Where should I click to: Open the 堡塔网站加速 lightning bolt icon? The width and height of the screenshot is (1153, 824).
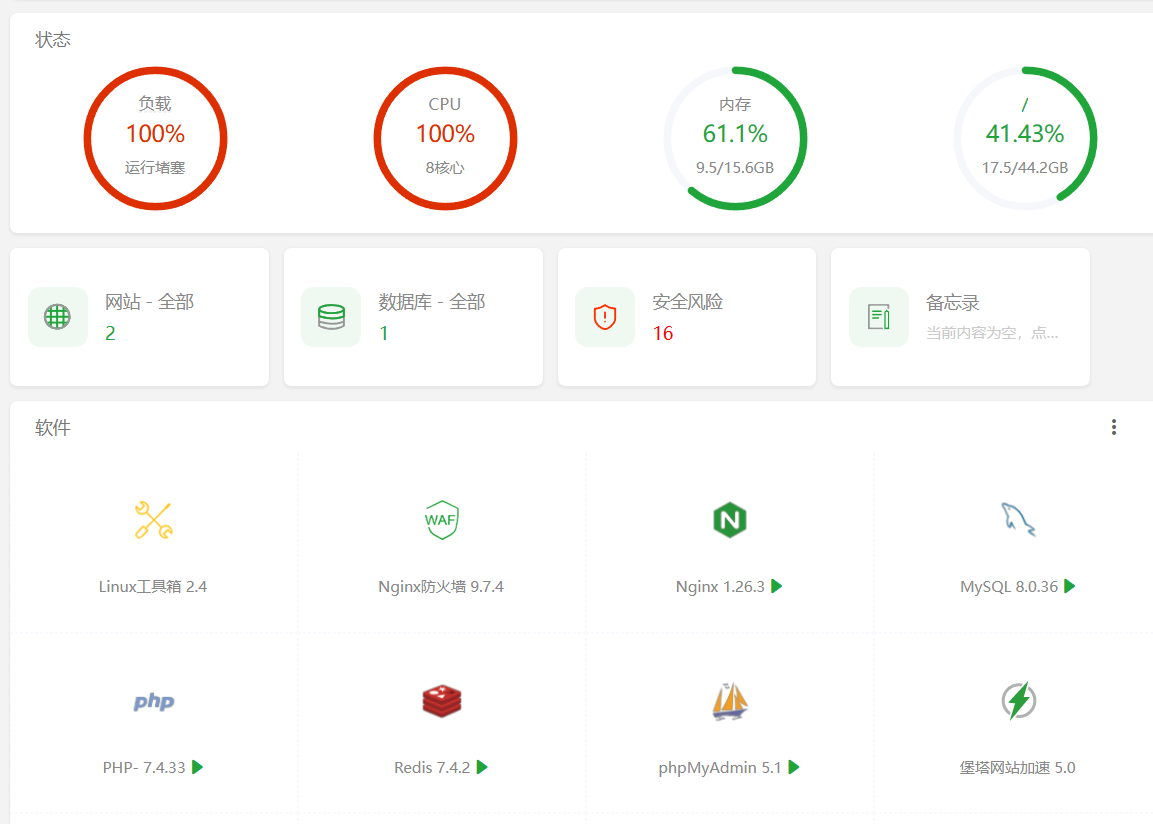(1018, 701)
